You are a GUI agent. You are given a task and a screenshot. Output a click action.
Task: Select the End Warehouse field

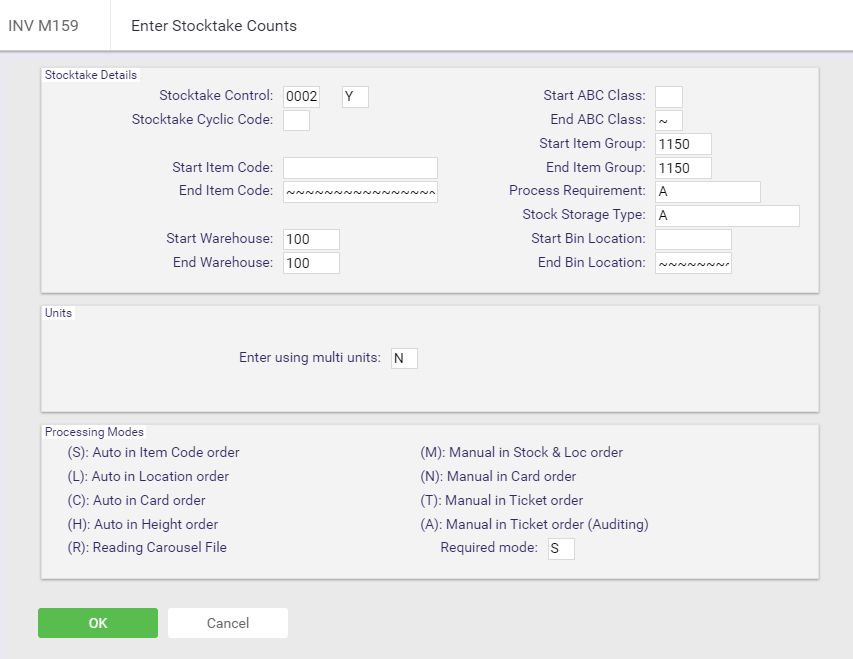point(311,263)
